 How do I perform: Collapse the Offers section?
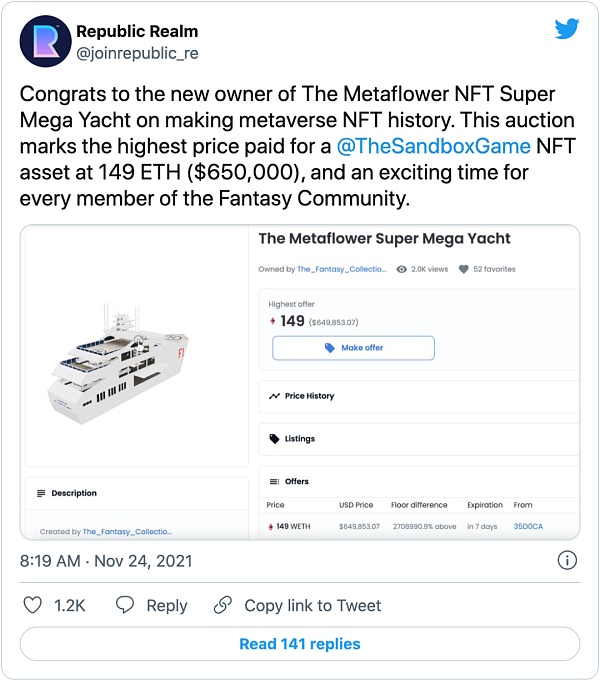[x=418, y=481]
